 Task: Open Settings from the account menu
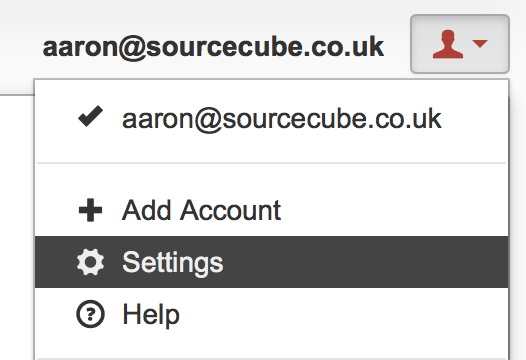[271, 262]
